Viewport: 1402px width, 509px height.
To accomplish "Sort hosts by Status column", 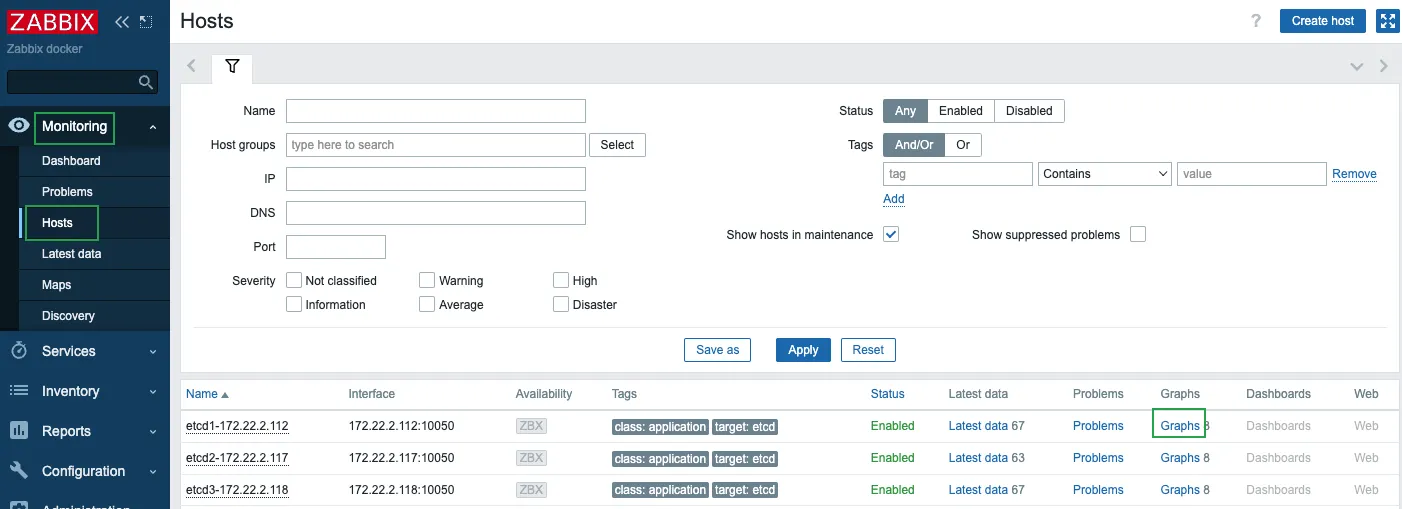I will [887, 394].
